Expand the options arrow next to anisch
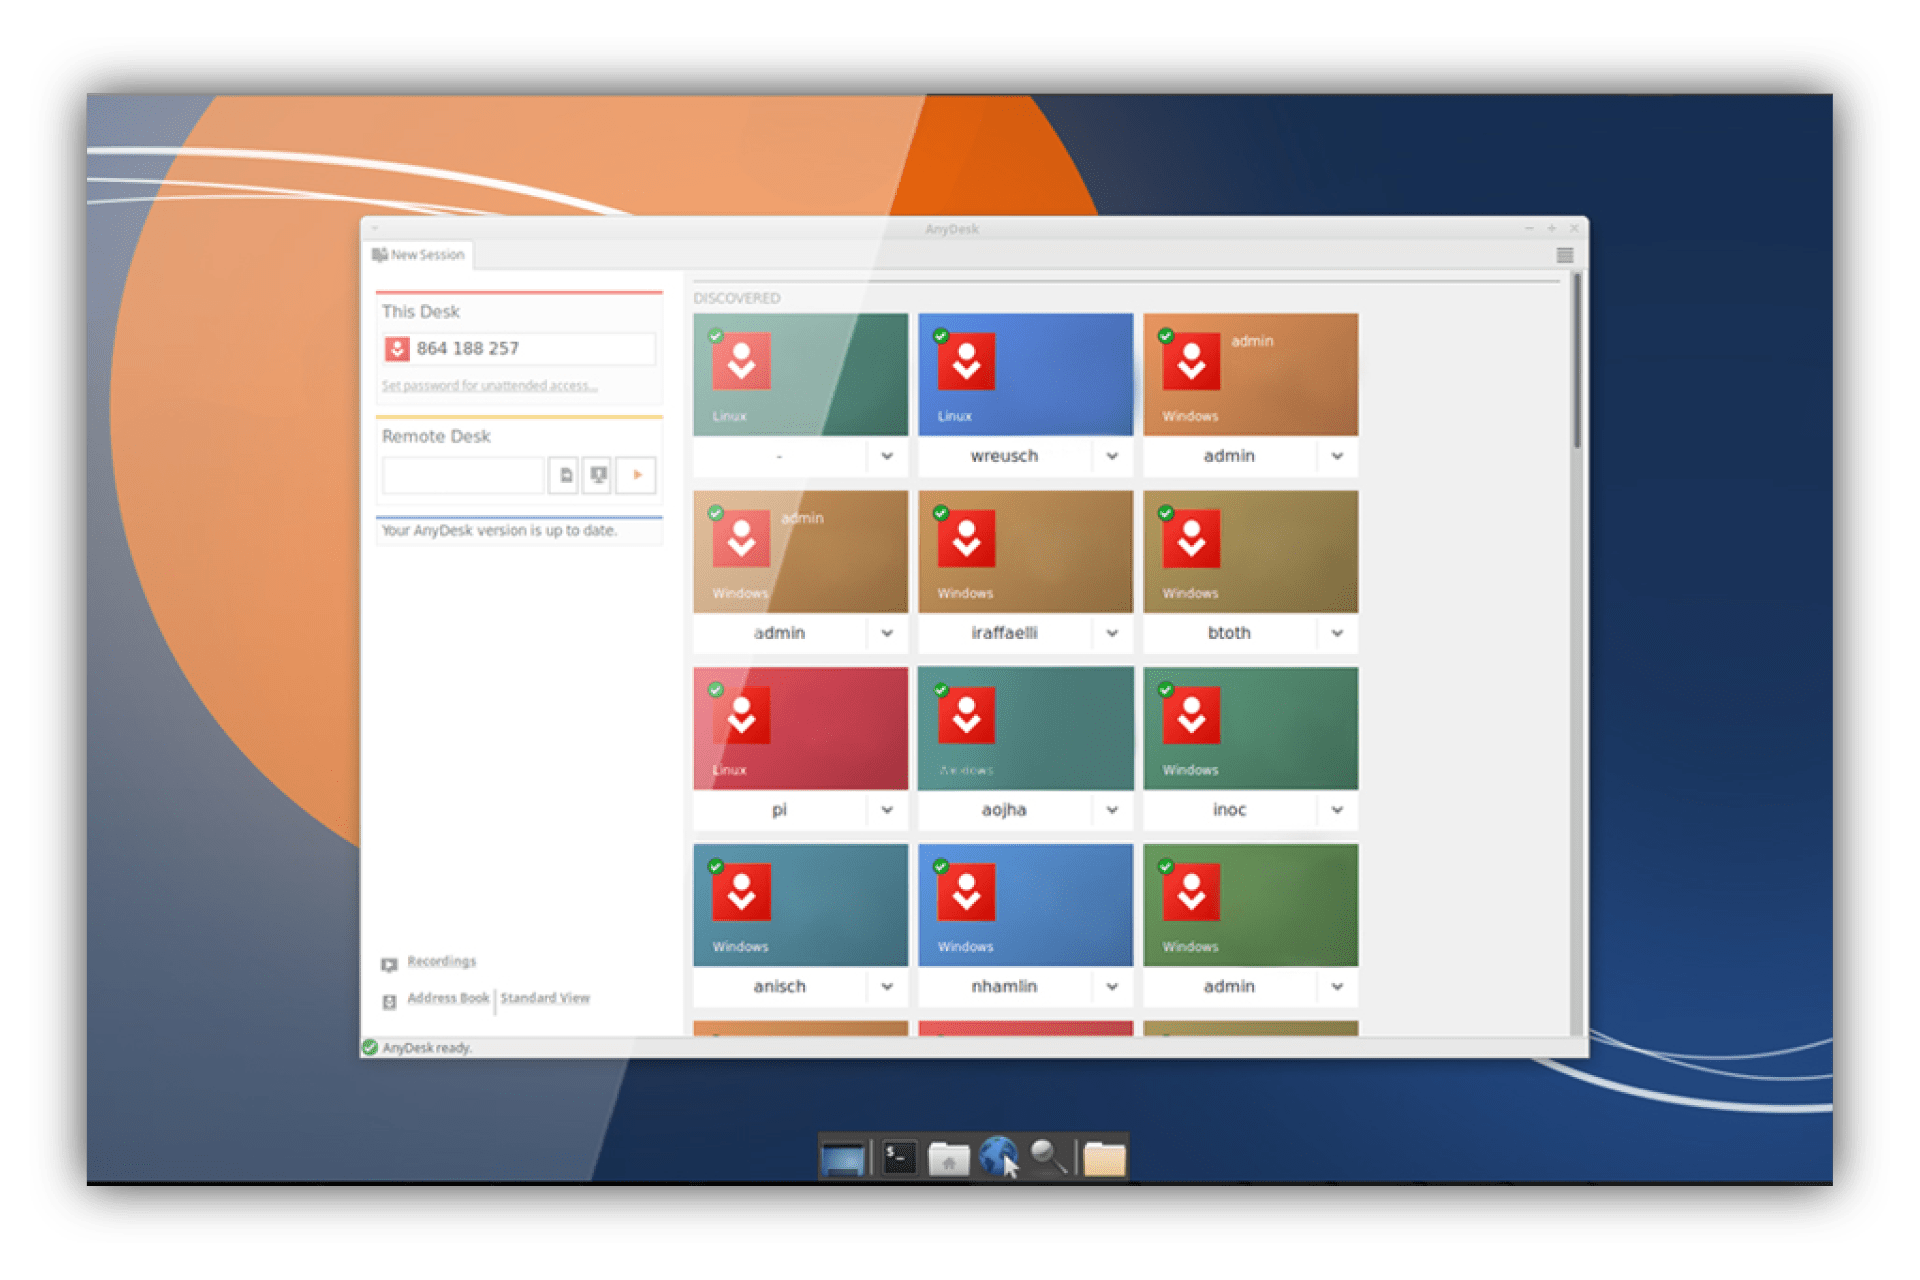The width and height of the screenshot is (1920, 1280). pos(886,987)
